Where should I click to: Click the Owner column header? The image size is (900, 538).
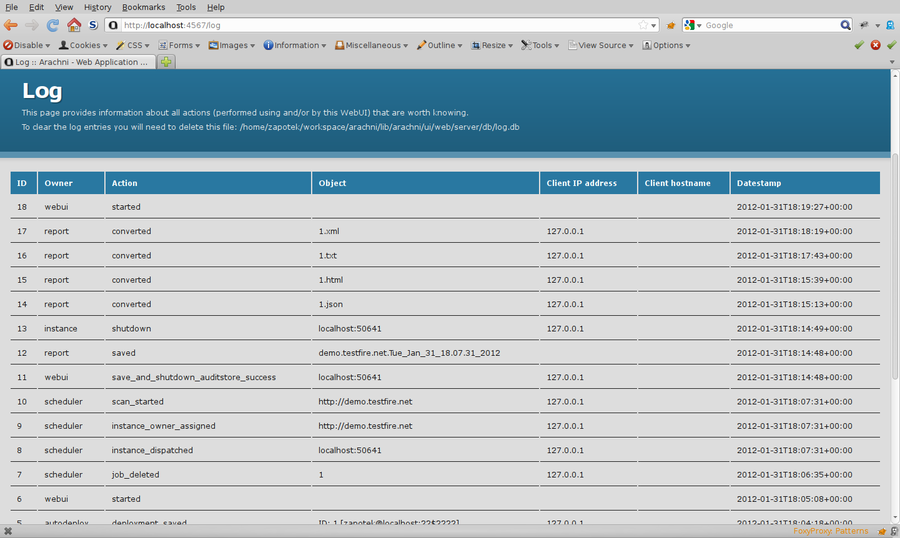tap(71, 183)
